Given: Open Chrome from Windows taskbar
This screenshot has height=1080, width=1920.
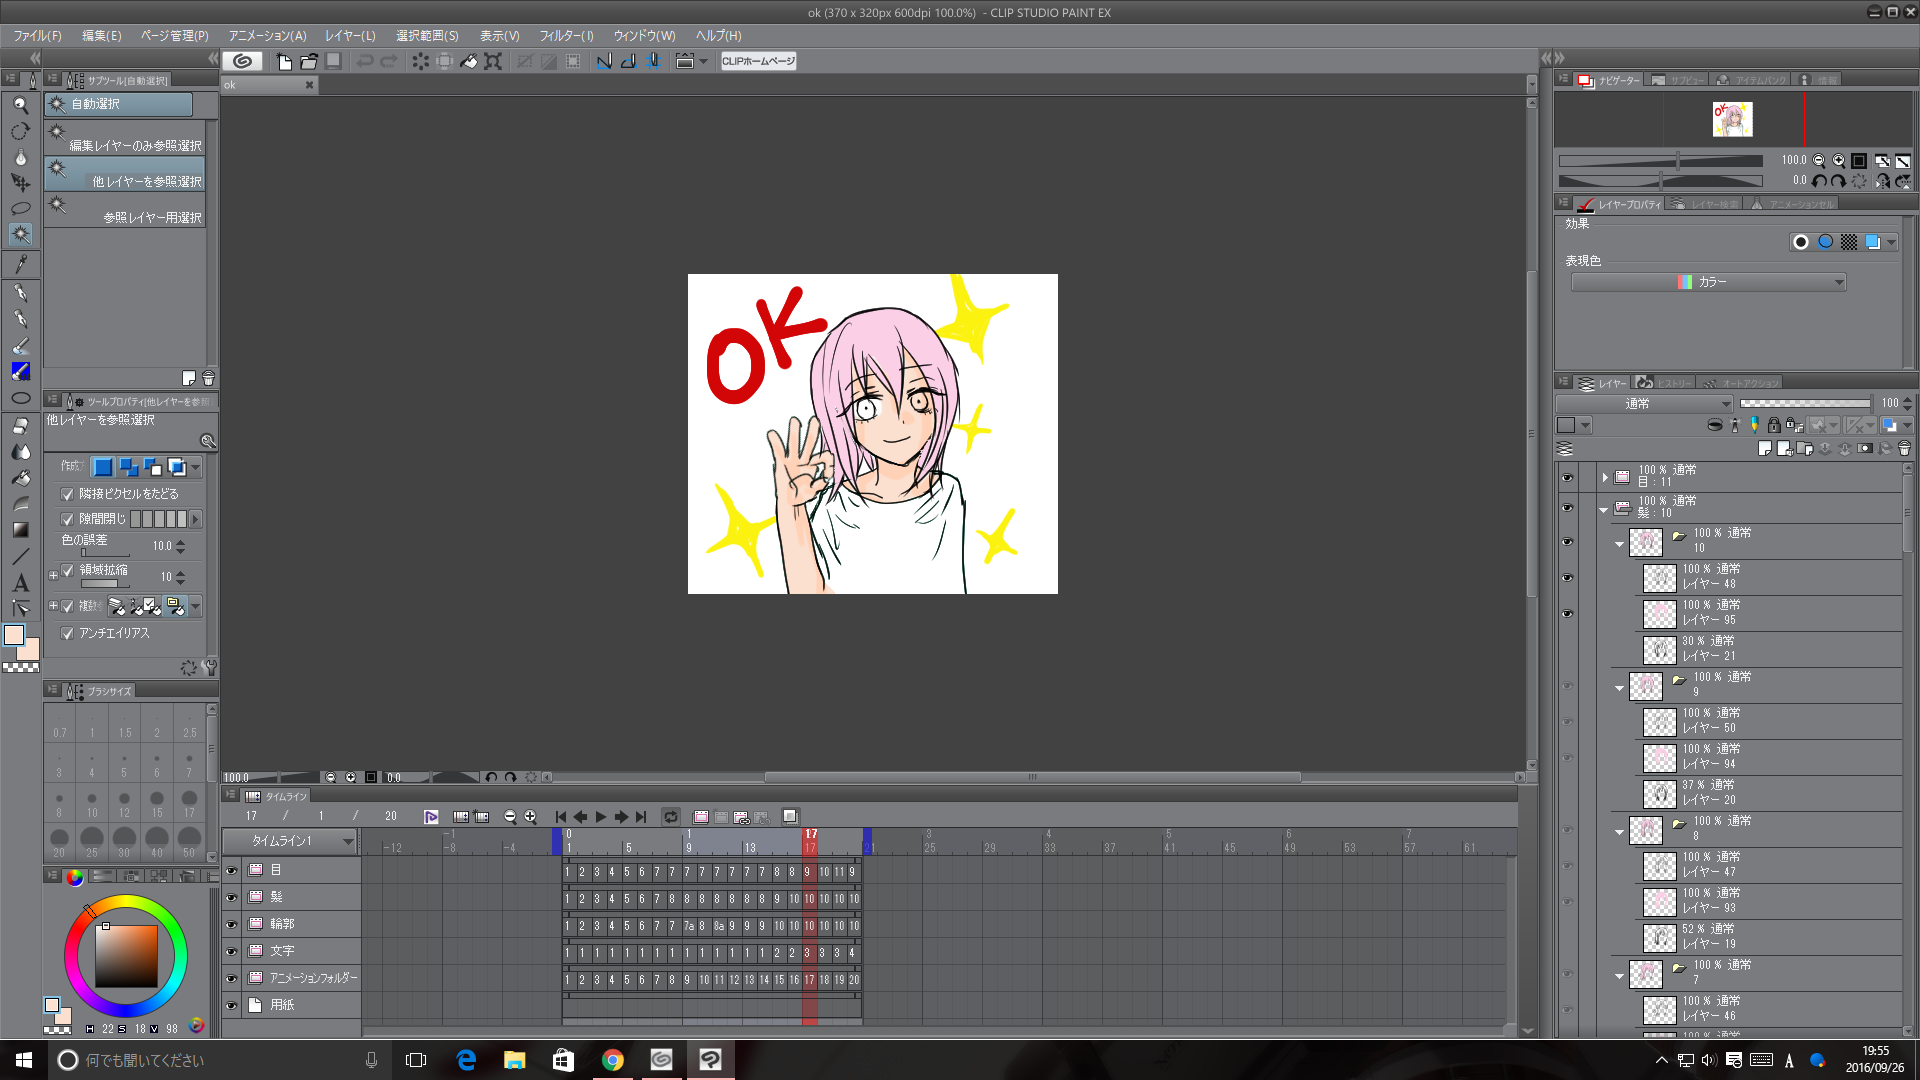Looking at the screenshot, I should point(613,1060).
